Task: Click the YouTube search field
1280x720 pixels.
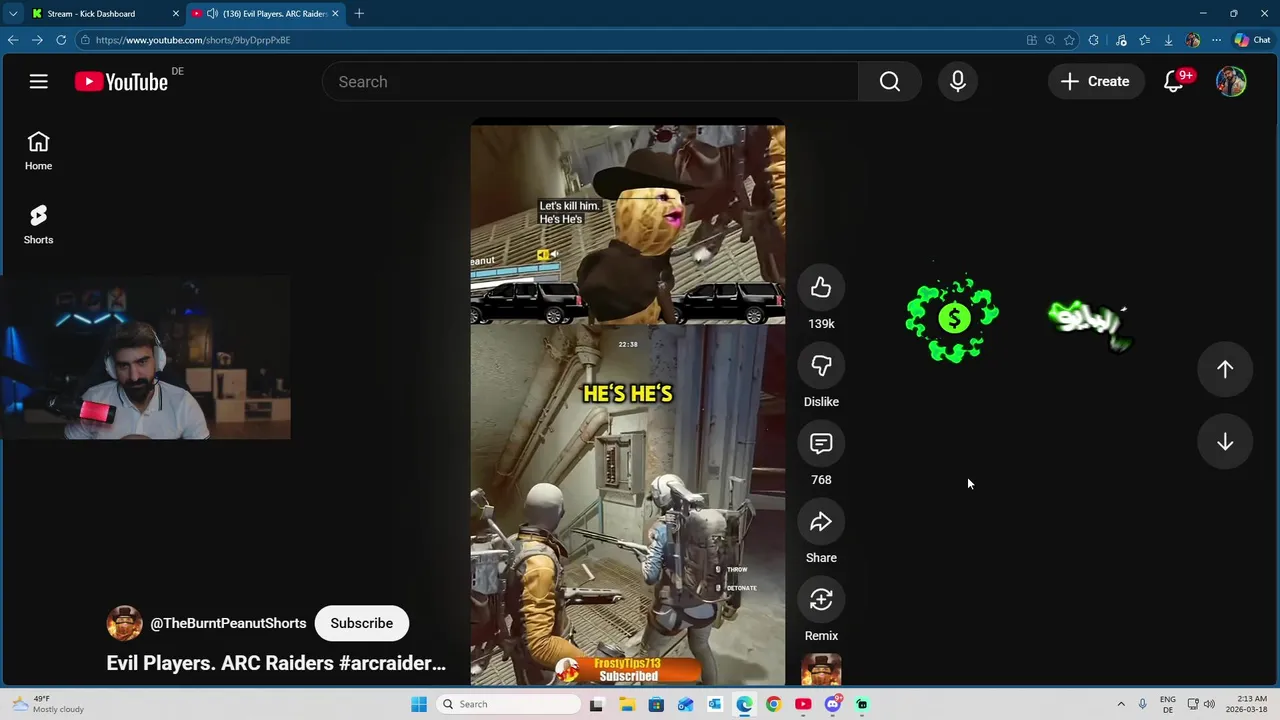Action: pos(590,82)
